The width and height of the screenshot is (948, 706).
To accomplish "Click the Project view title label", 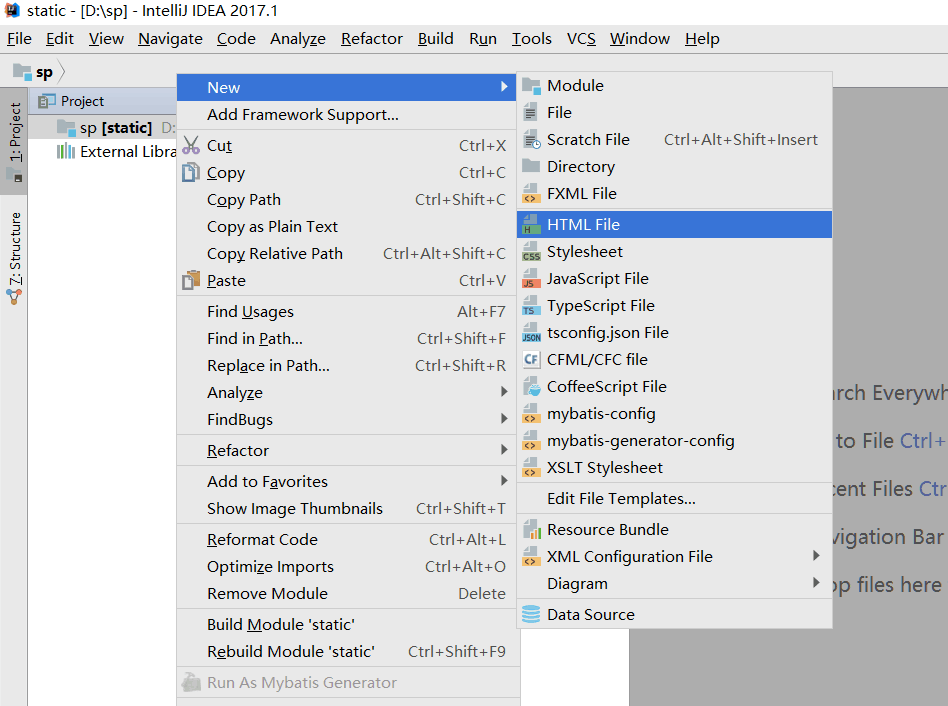I will (x=82, y=102).
